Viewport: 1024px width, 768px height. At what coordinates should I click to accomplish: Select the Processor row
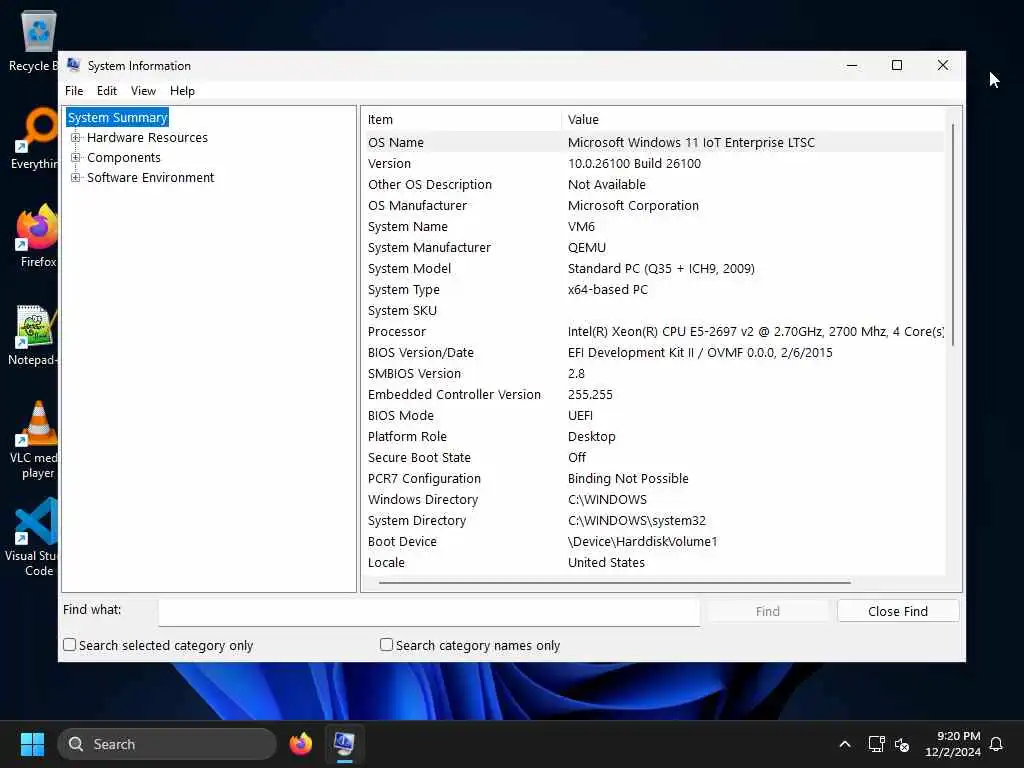coord(654,331)
